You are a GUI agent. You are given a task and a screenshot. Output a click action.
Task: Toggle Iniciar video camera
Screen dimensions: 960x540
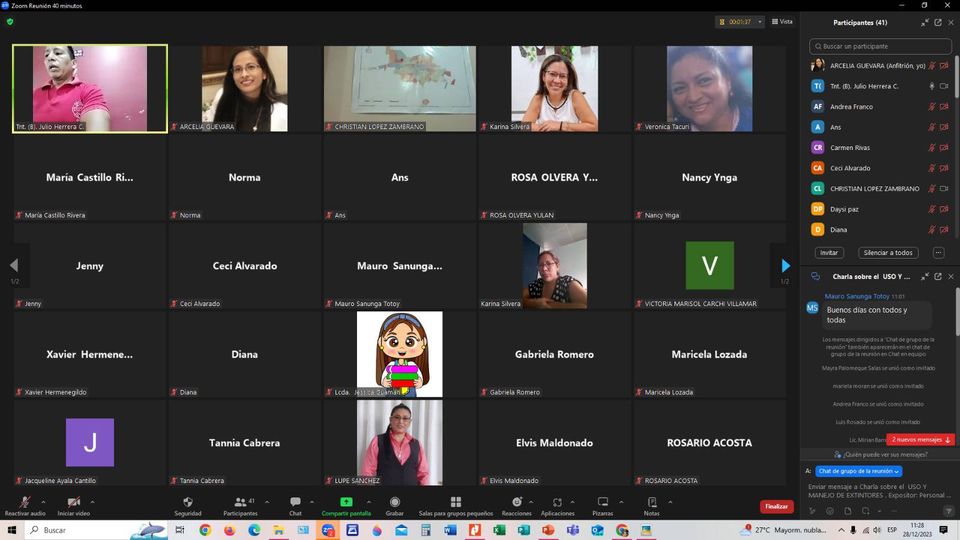(73, 502)
